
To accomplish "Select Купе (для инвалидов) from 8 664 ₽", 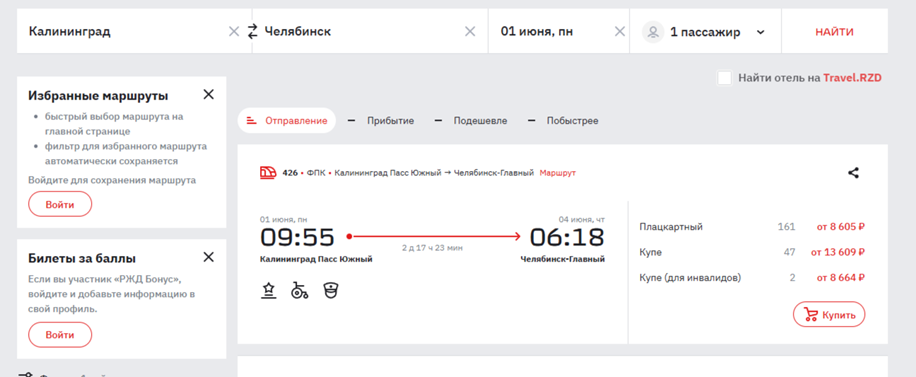I will [752, 277].
